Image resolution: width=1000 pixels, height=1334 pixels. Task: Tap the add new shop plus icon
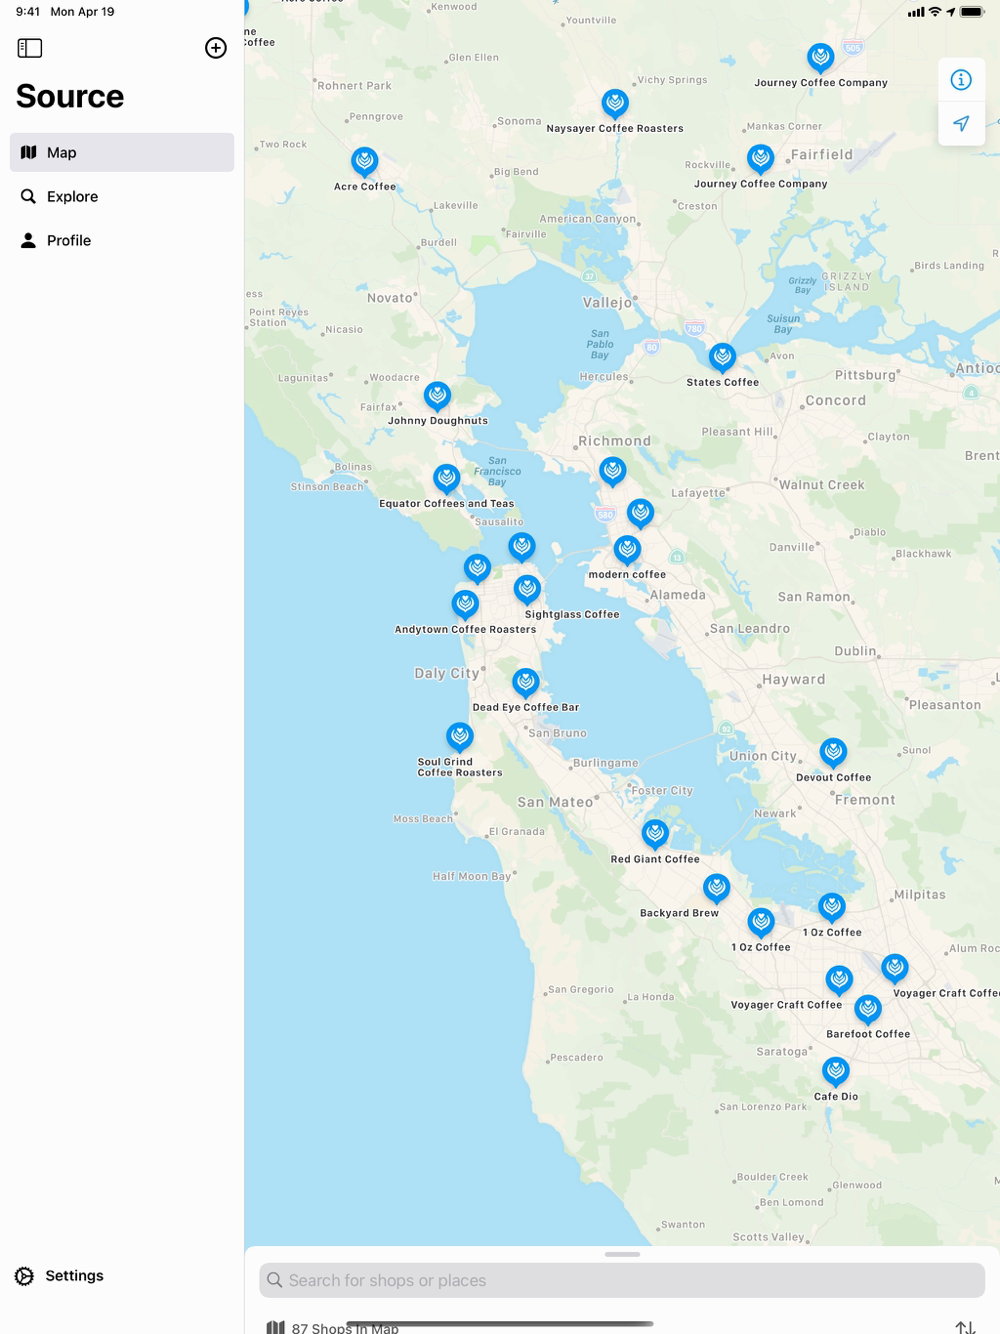[216, 48]
